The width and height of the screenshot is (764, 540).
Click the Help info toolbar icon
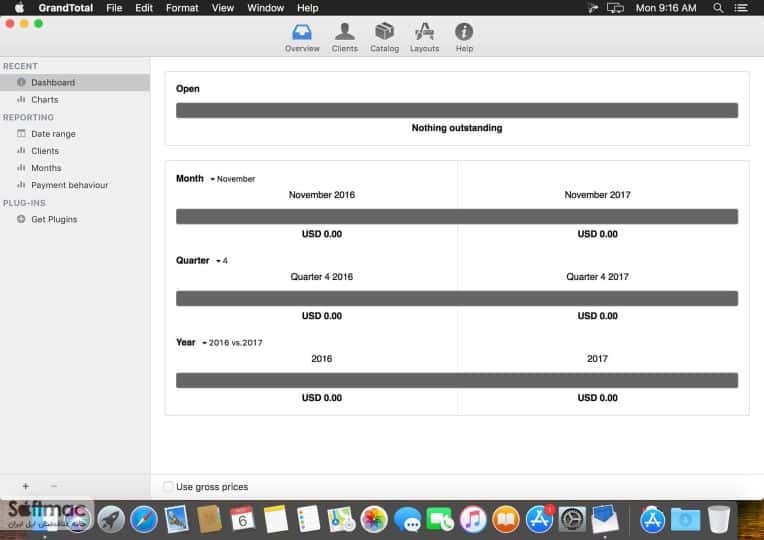point(464,38)
